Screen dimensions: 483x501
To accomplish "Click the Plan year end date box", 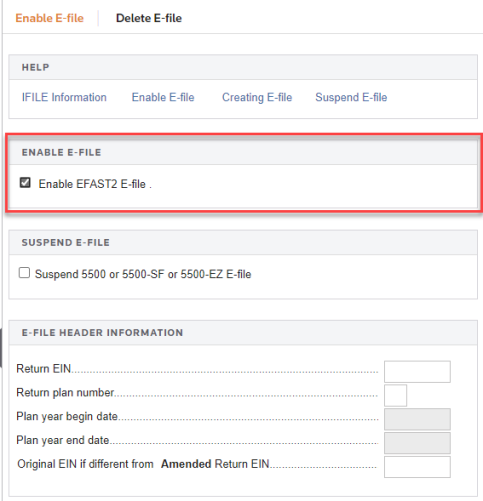I will [417, 443].
